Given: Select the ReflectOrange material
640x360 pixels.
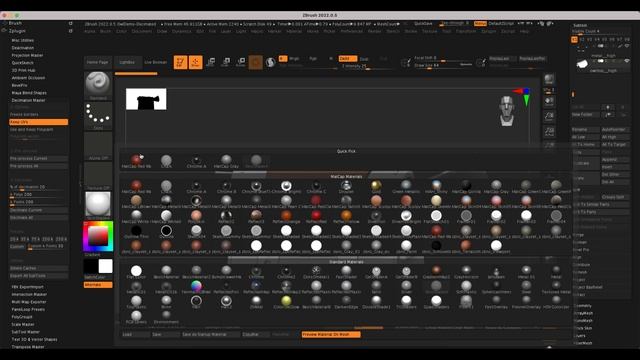Looking at the screenshot, I should point(286,216).
